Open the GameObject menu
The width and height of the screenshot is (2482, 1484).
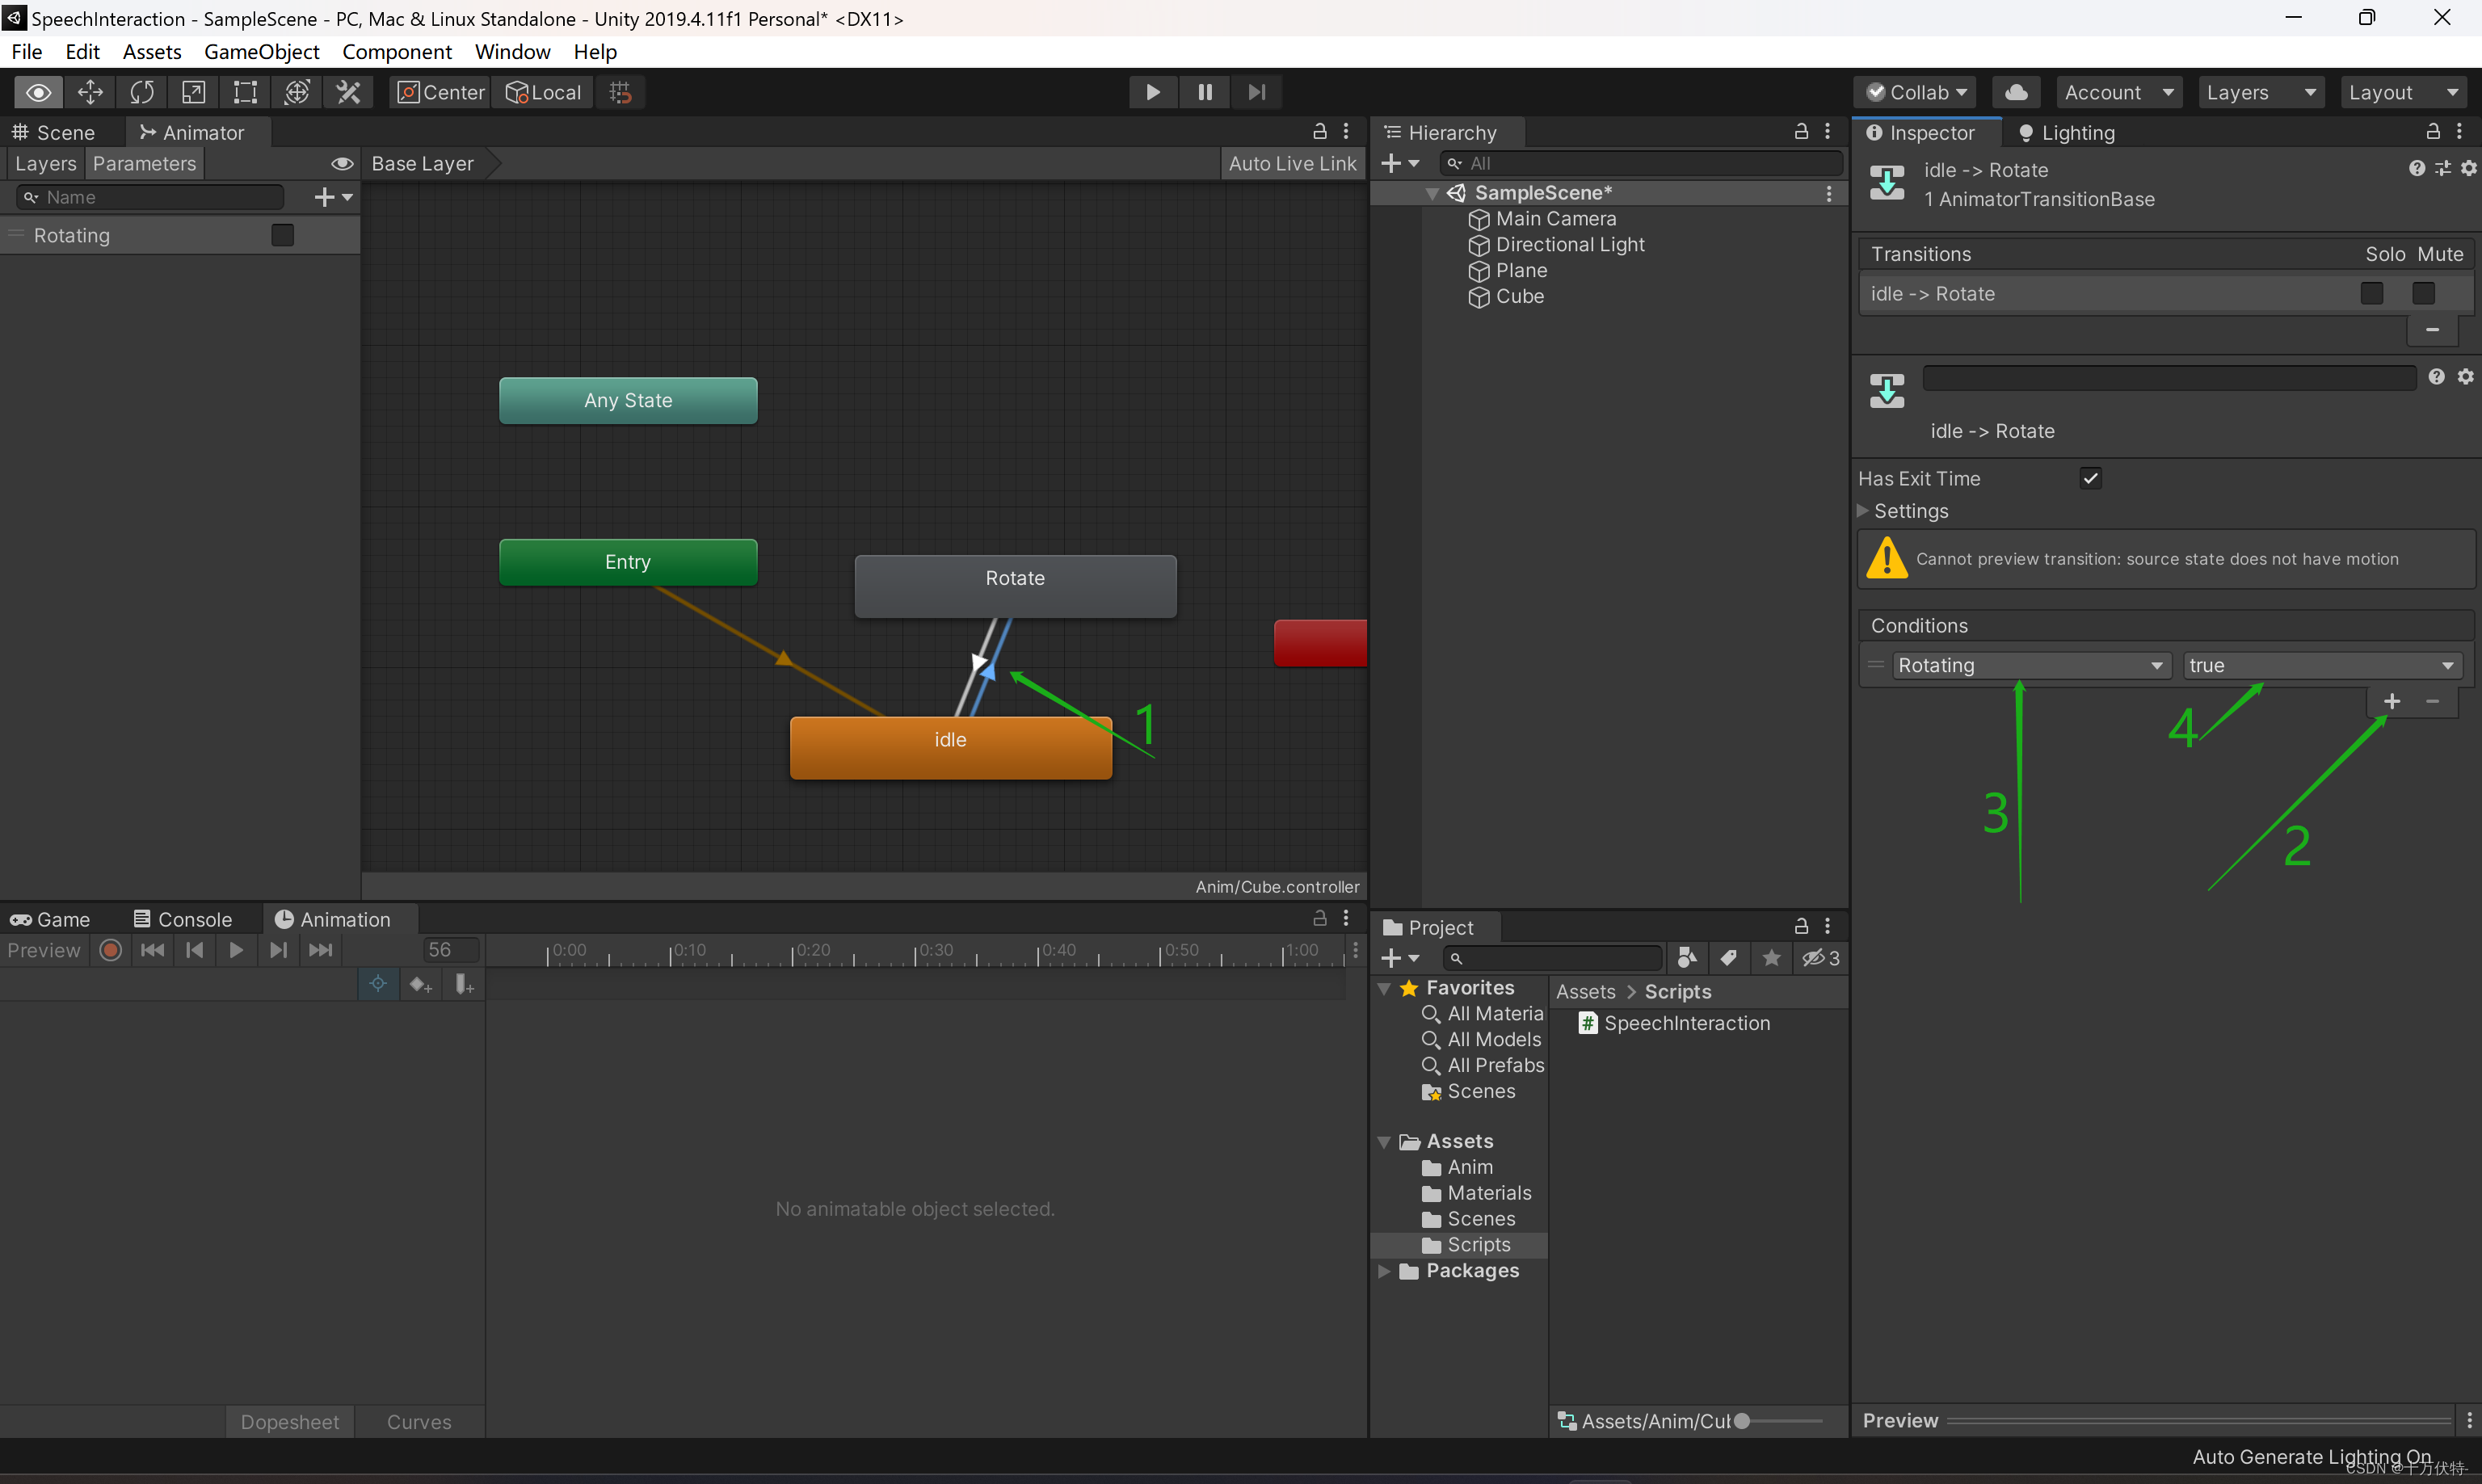pyautogui.click(x=261, y=52)
